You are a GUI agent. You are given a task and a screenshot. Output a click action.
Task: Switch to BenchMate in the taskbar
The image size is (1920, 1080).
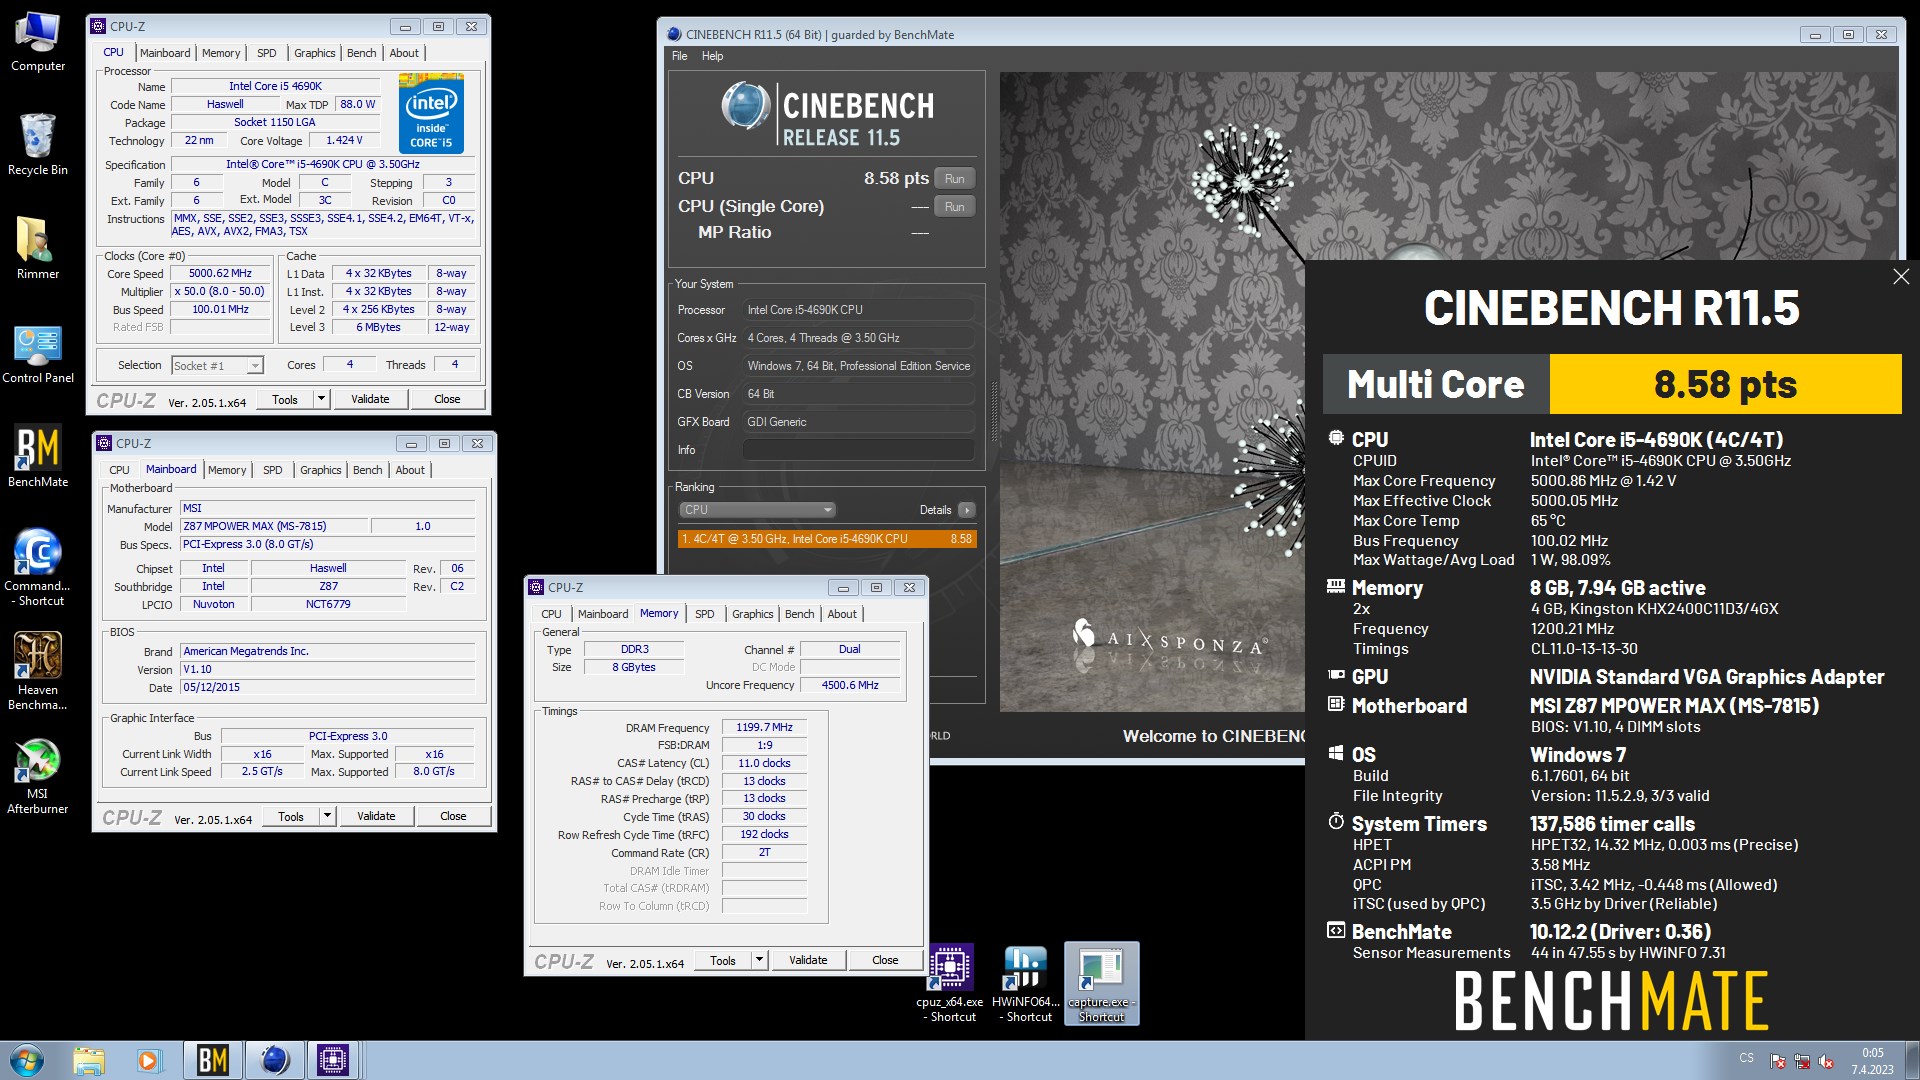[x=212, y=1060]
